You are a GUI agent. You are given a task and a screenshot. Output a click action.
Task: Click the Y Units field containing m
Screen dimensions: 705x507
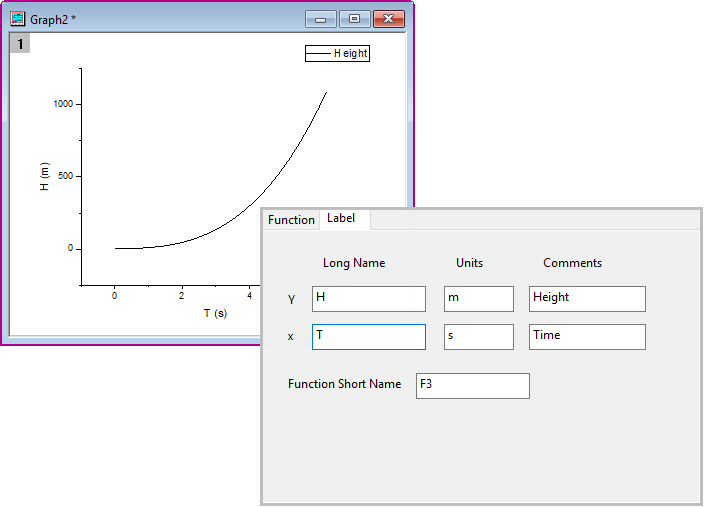pos(479,299)
